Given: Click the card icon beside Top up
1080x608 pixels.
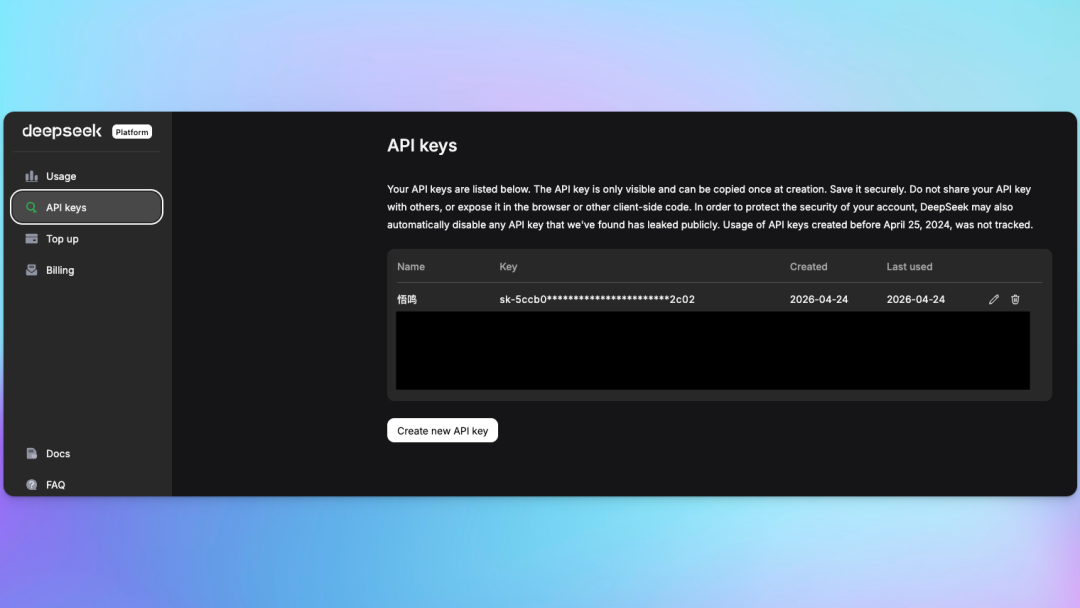Looking at the screenshot, I should pyautogui.click(x=32, y=239).
